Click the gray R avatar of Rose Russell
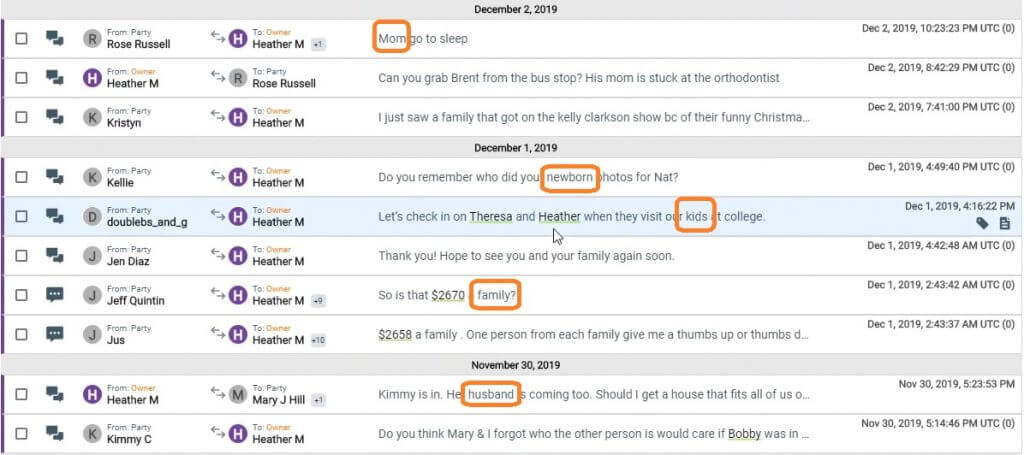 pos(92,39)
